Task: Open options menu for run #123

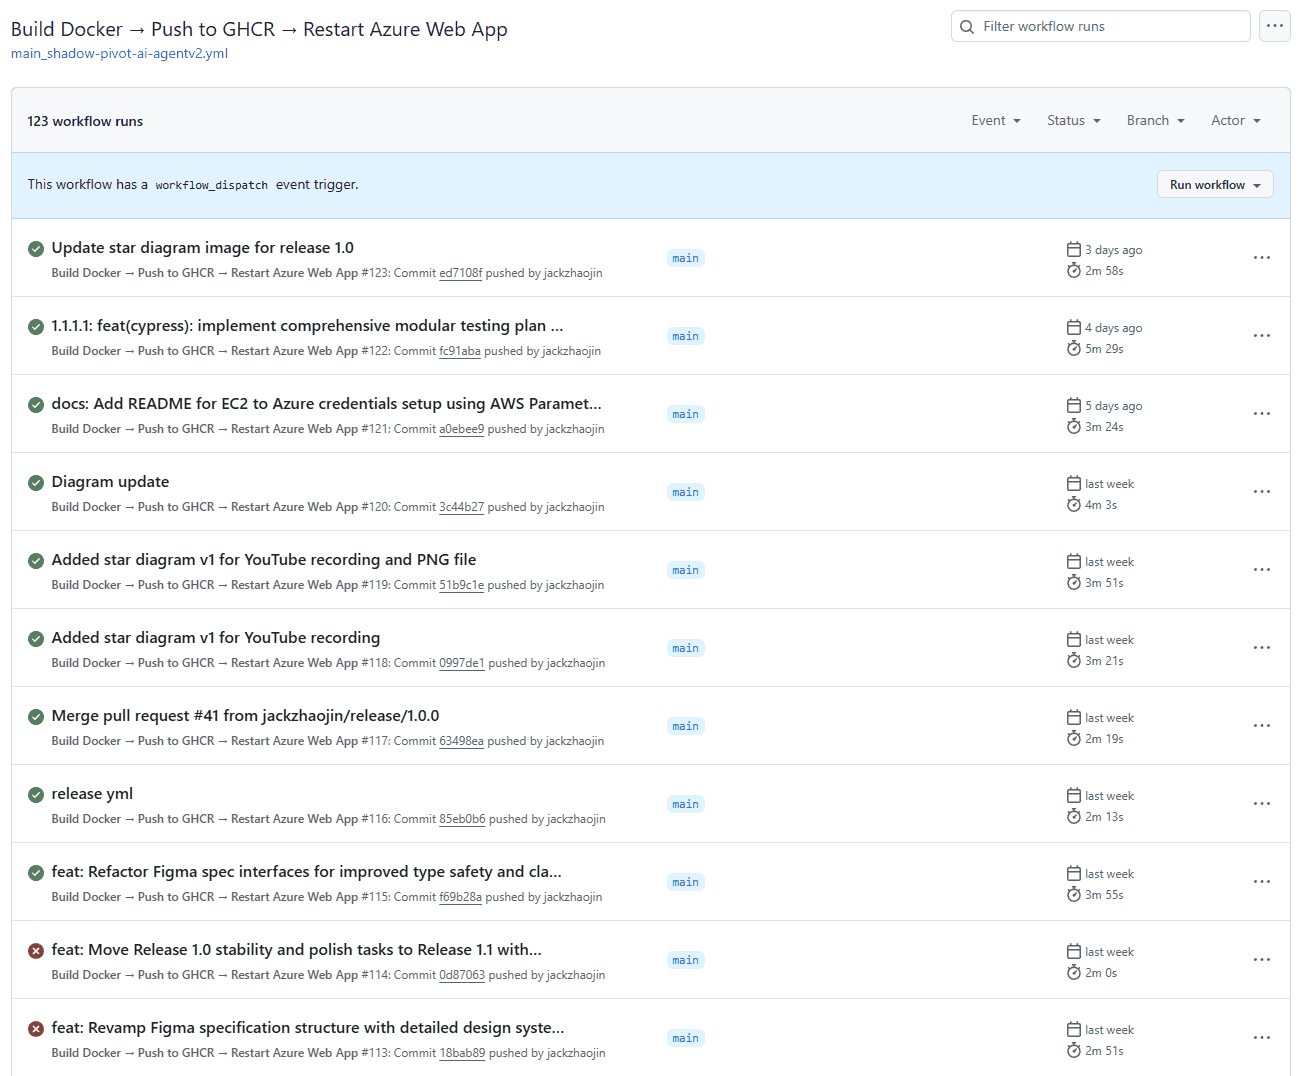Action: pos(1262,258)
